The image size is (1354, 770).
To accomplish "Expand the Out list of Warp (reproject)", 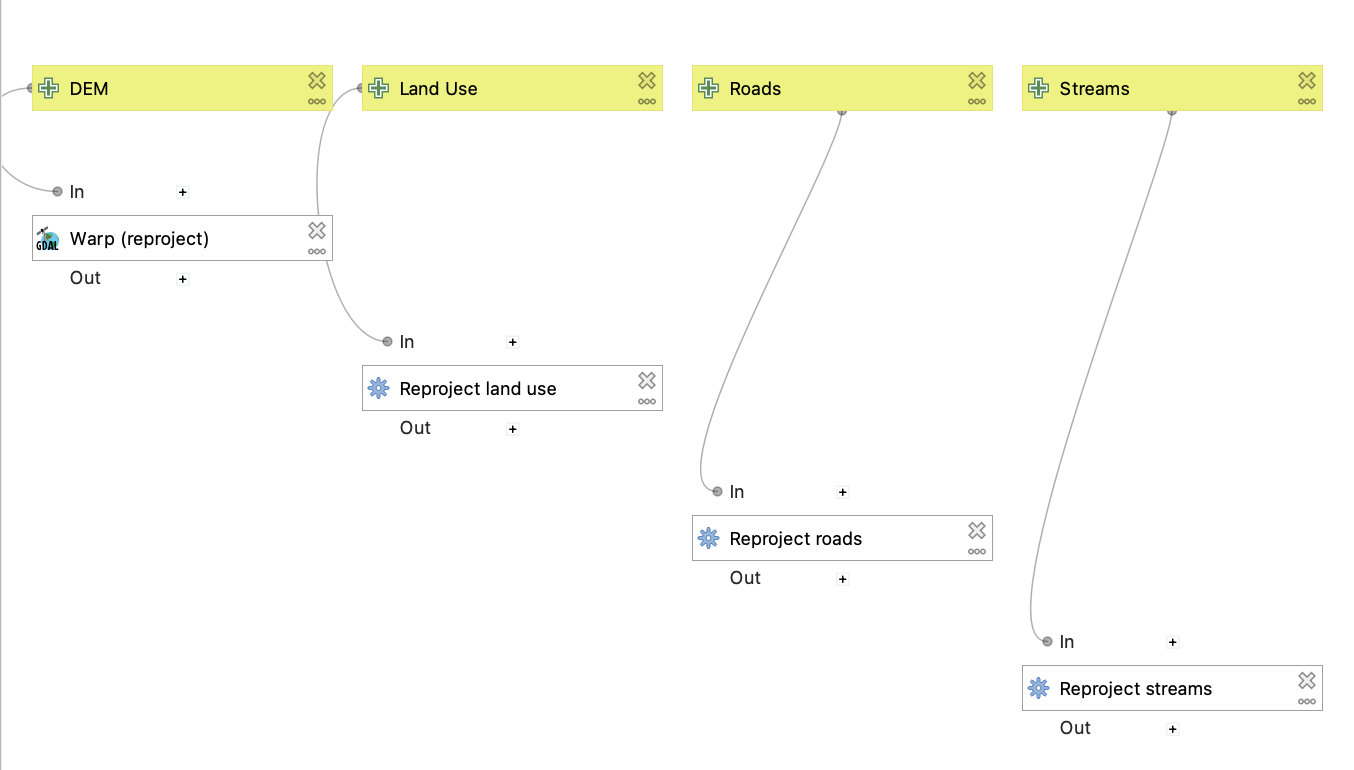I will click(x=183, y=279).
